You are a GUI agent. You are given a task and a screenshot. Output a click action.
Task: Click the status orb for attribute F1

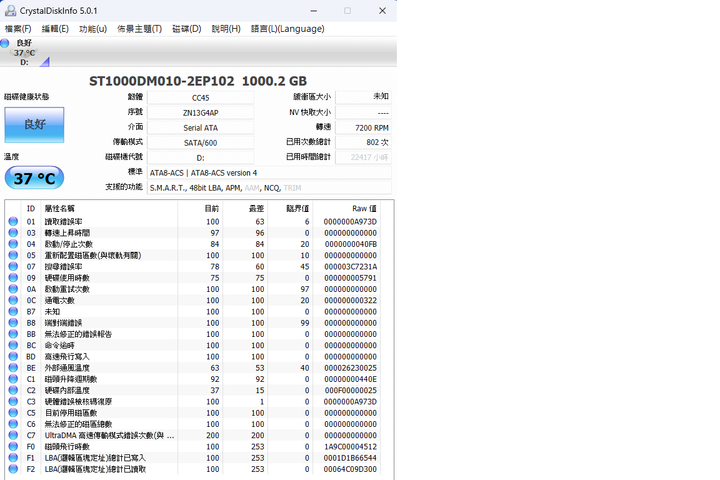click(13, 458)
